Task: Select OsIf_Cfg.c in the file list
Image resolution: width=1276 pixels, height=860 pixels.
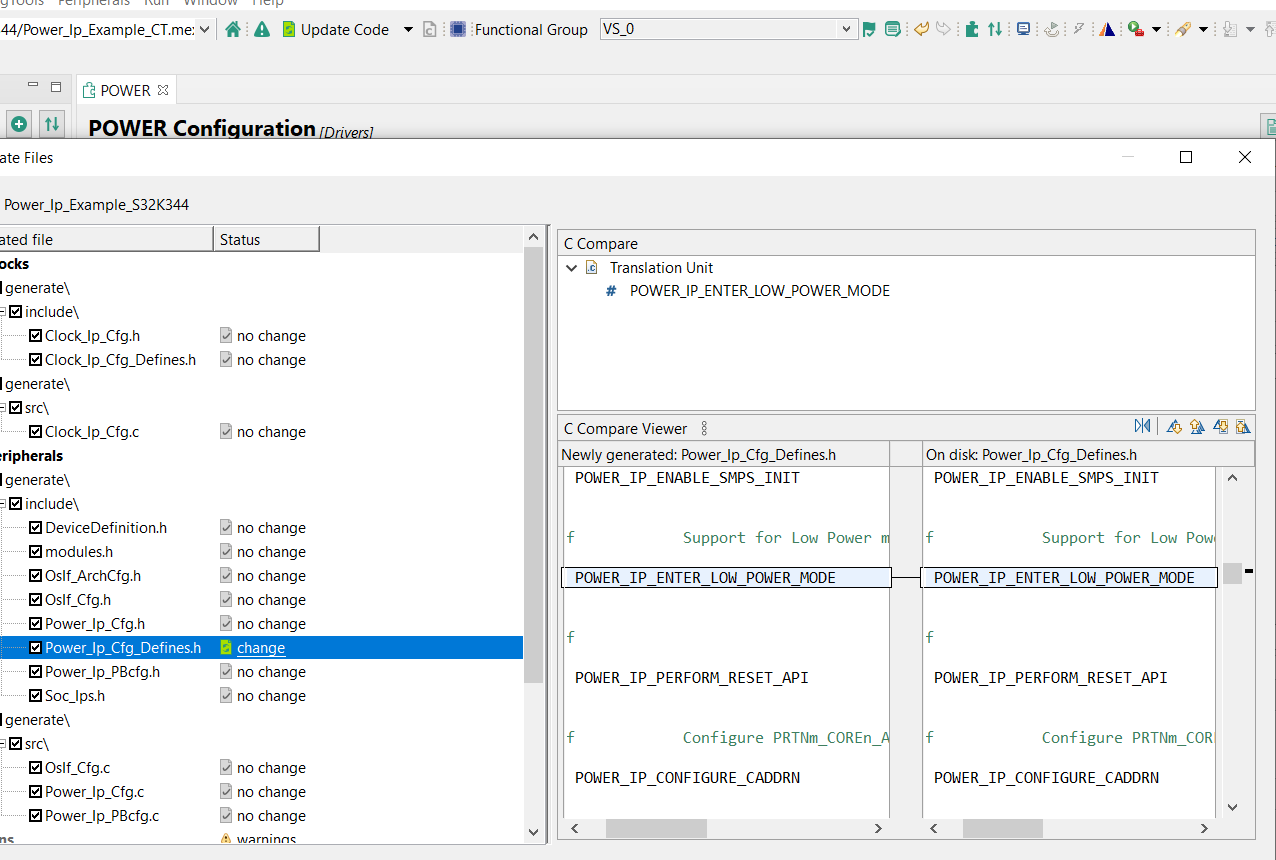Action: 77,768
